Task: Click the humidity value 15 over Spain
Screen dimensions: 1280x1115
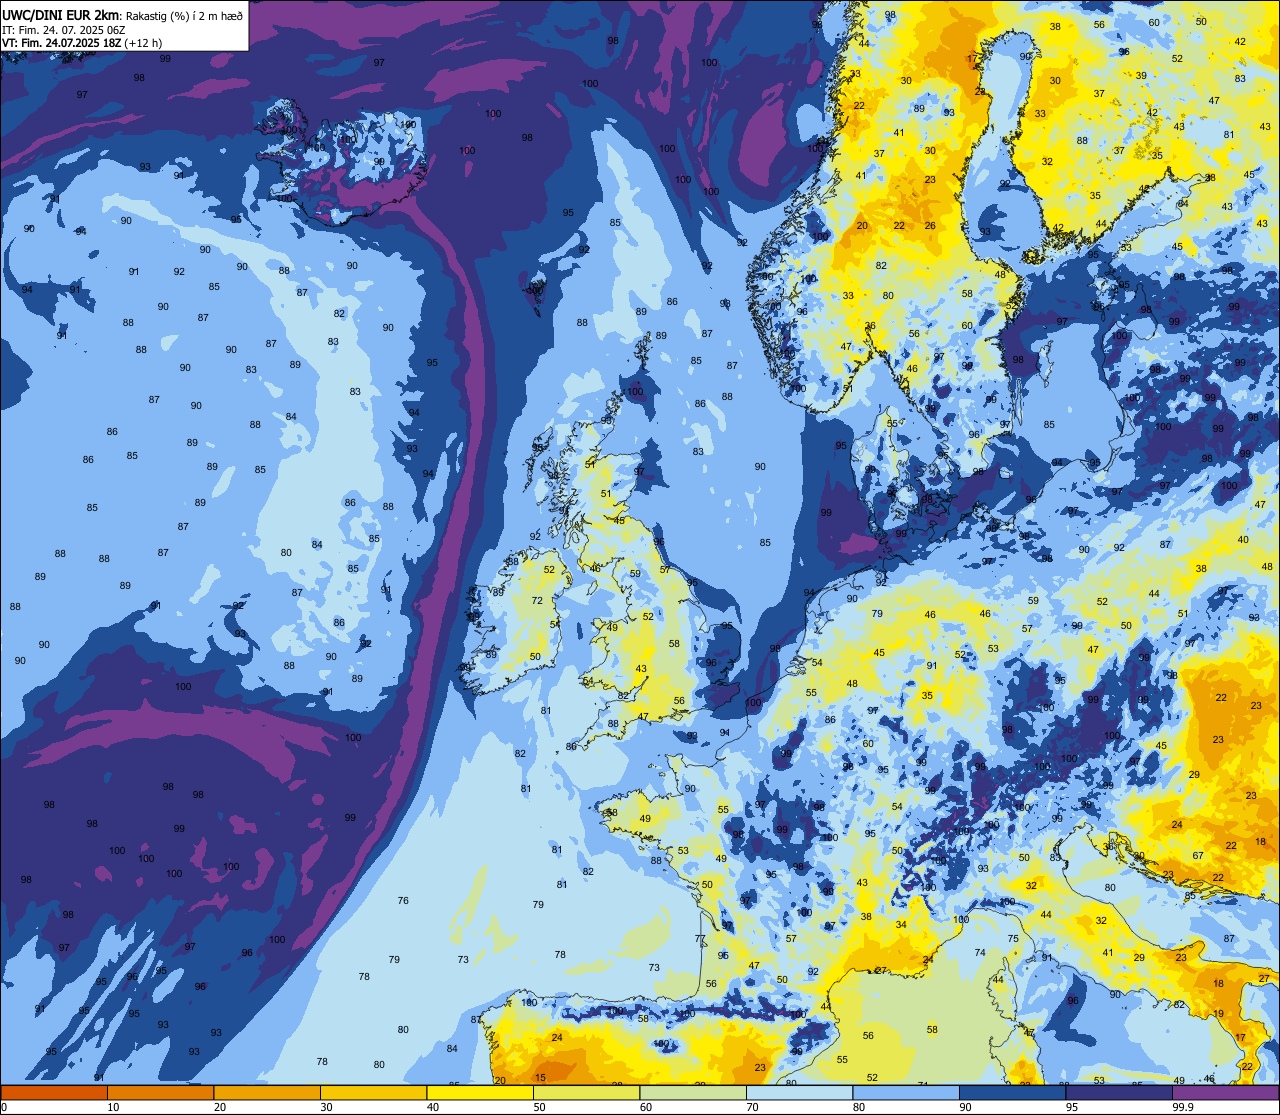Action: click(x=540, y=1077)
